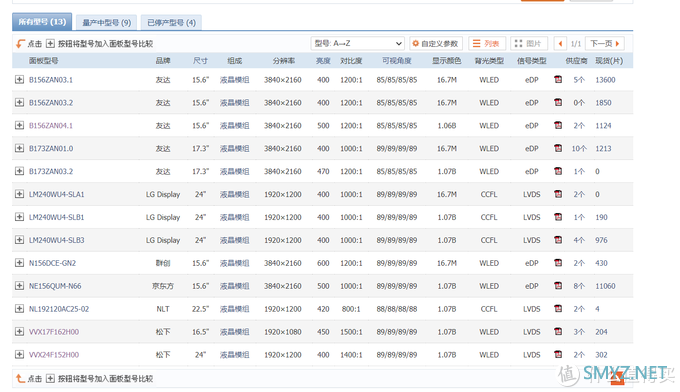This screenshot has width=680, height=392.
Task: Go to previous page arrow
Action: pyautogui.click(x=560, y=43)
